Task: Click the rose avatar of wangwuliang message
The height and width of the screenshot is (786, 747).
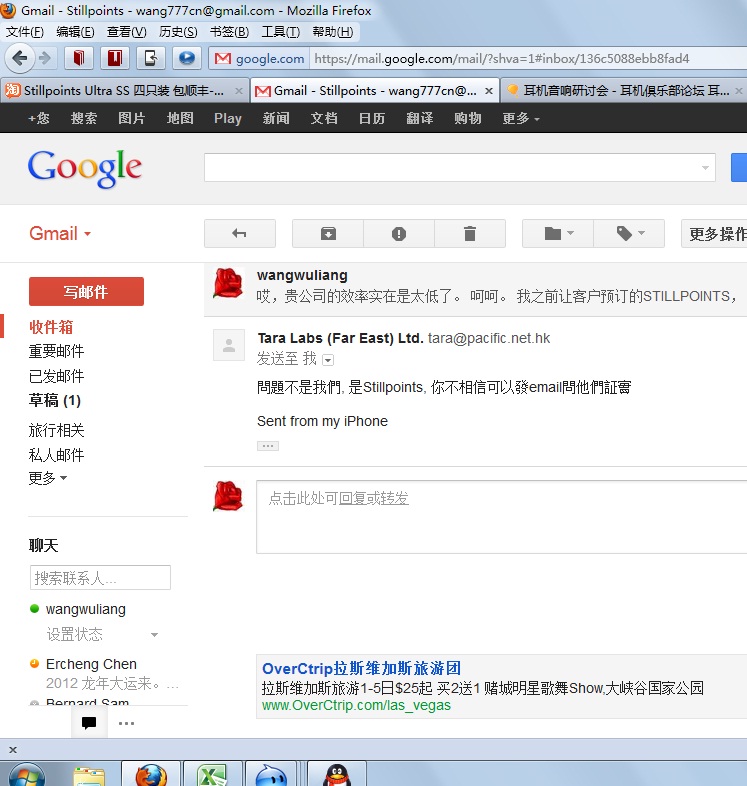Action: click(228, 283)
